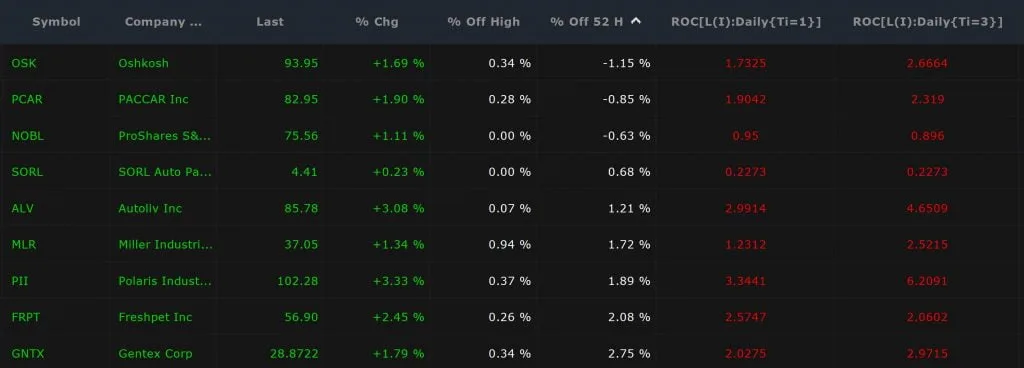The height and width of the screenshot is (368, 1024).
Task: Click the 2.75 % off 52 high value
Action: point(630,354)
